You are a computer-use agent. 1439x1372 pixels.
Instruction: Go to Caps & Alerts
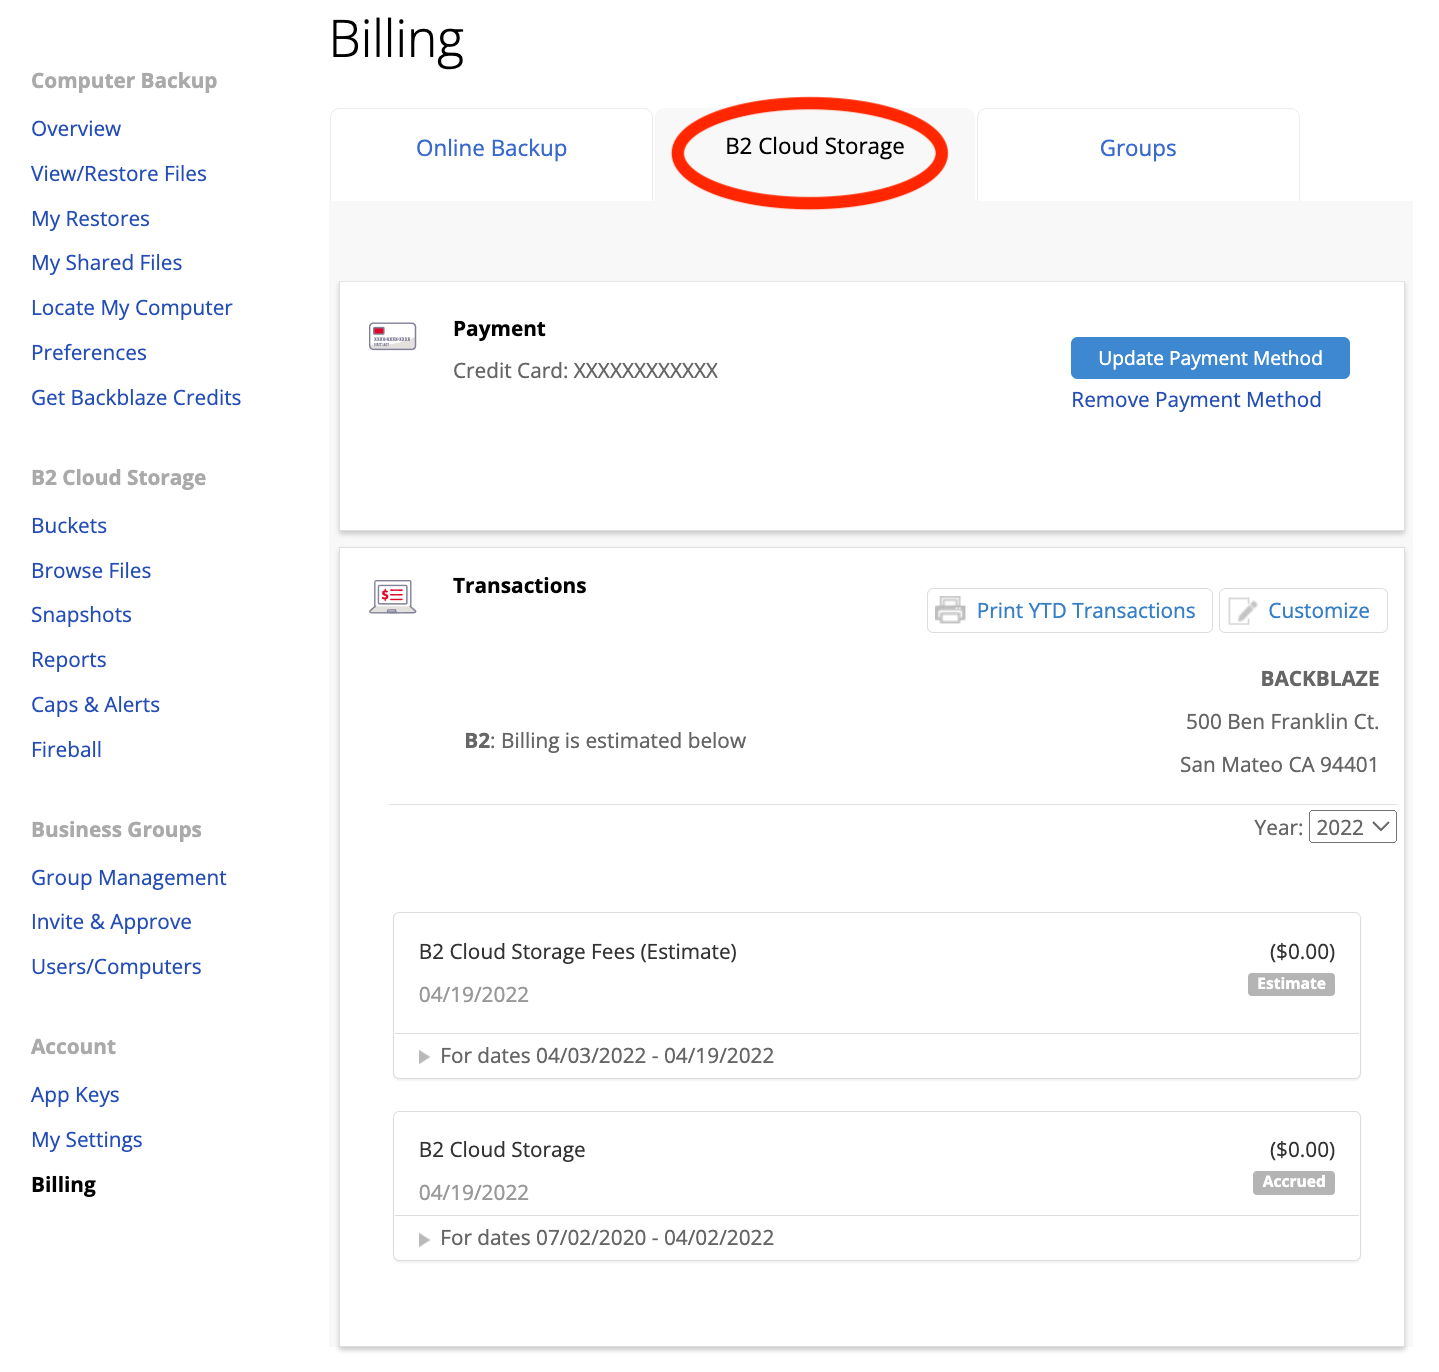pyautogui.click(x=95, y=705)
